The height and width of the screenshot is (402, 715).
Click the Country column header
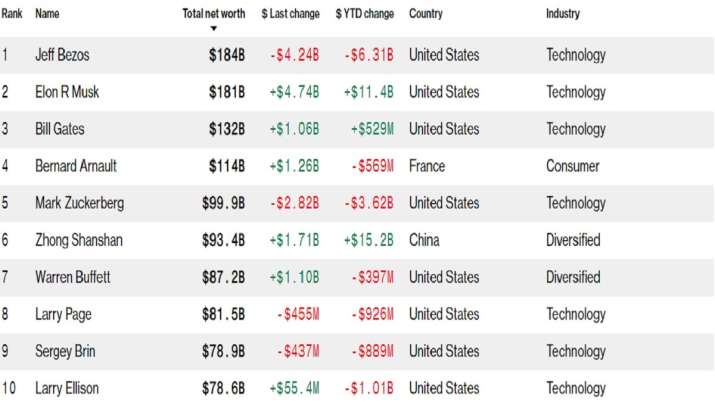(x=425, y=14)
